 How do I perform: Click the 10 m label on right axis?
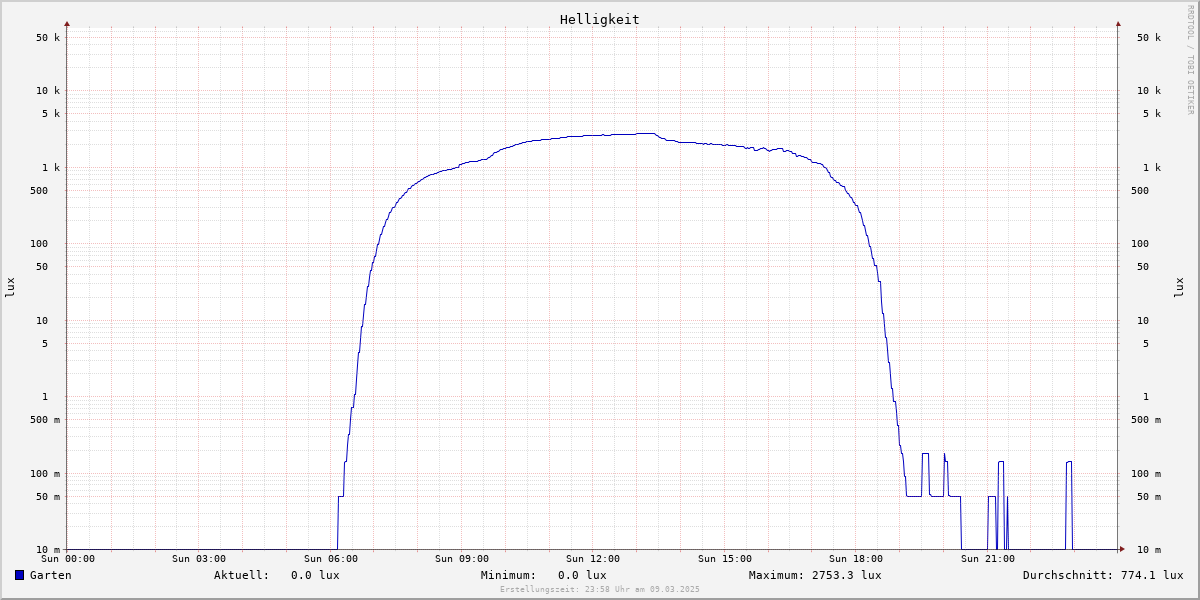[x=1149, y=550]
